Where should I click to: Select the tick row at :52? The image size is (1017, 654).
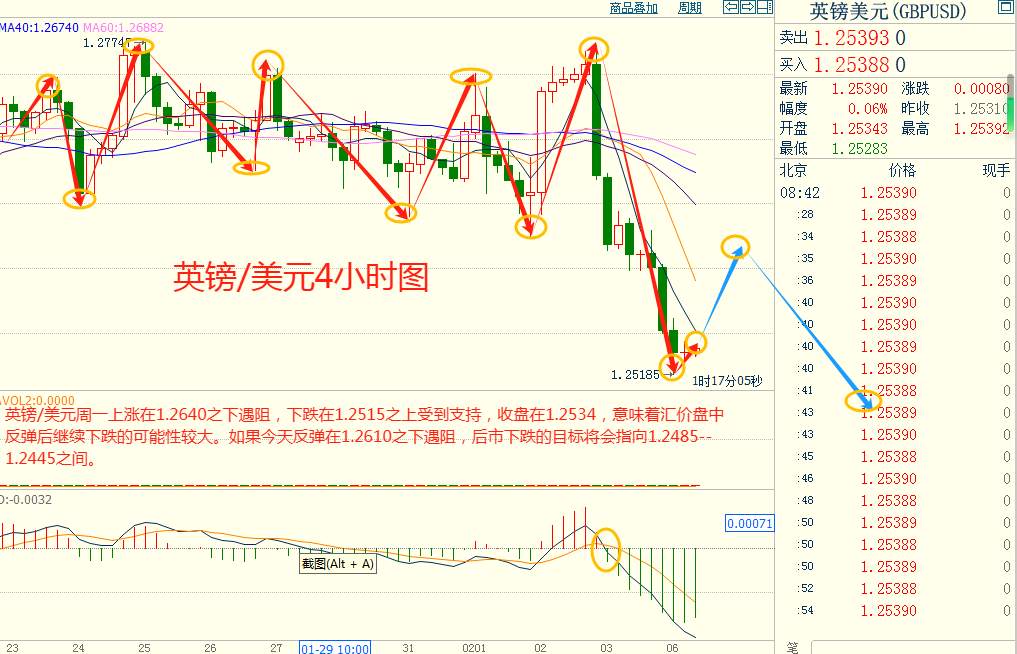pos(895,588)
